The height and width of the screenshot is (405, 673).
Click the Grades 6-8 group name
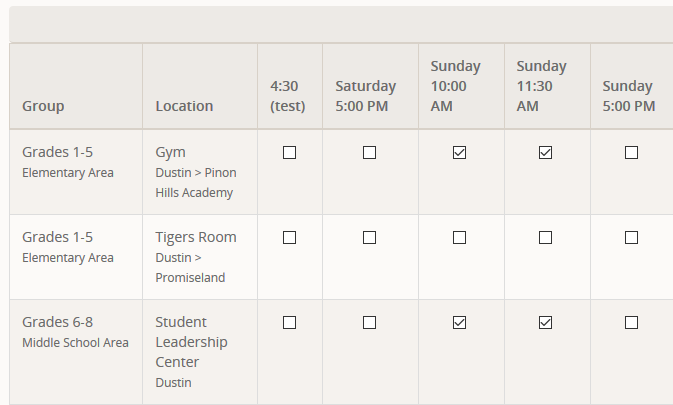58,322
